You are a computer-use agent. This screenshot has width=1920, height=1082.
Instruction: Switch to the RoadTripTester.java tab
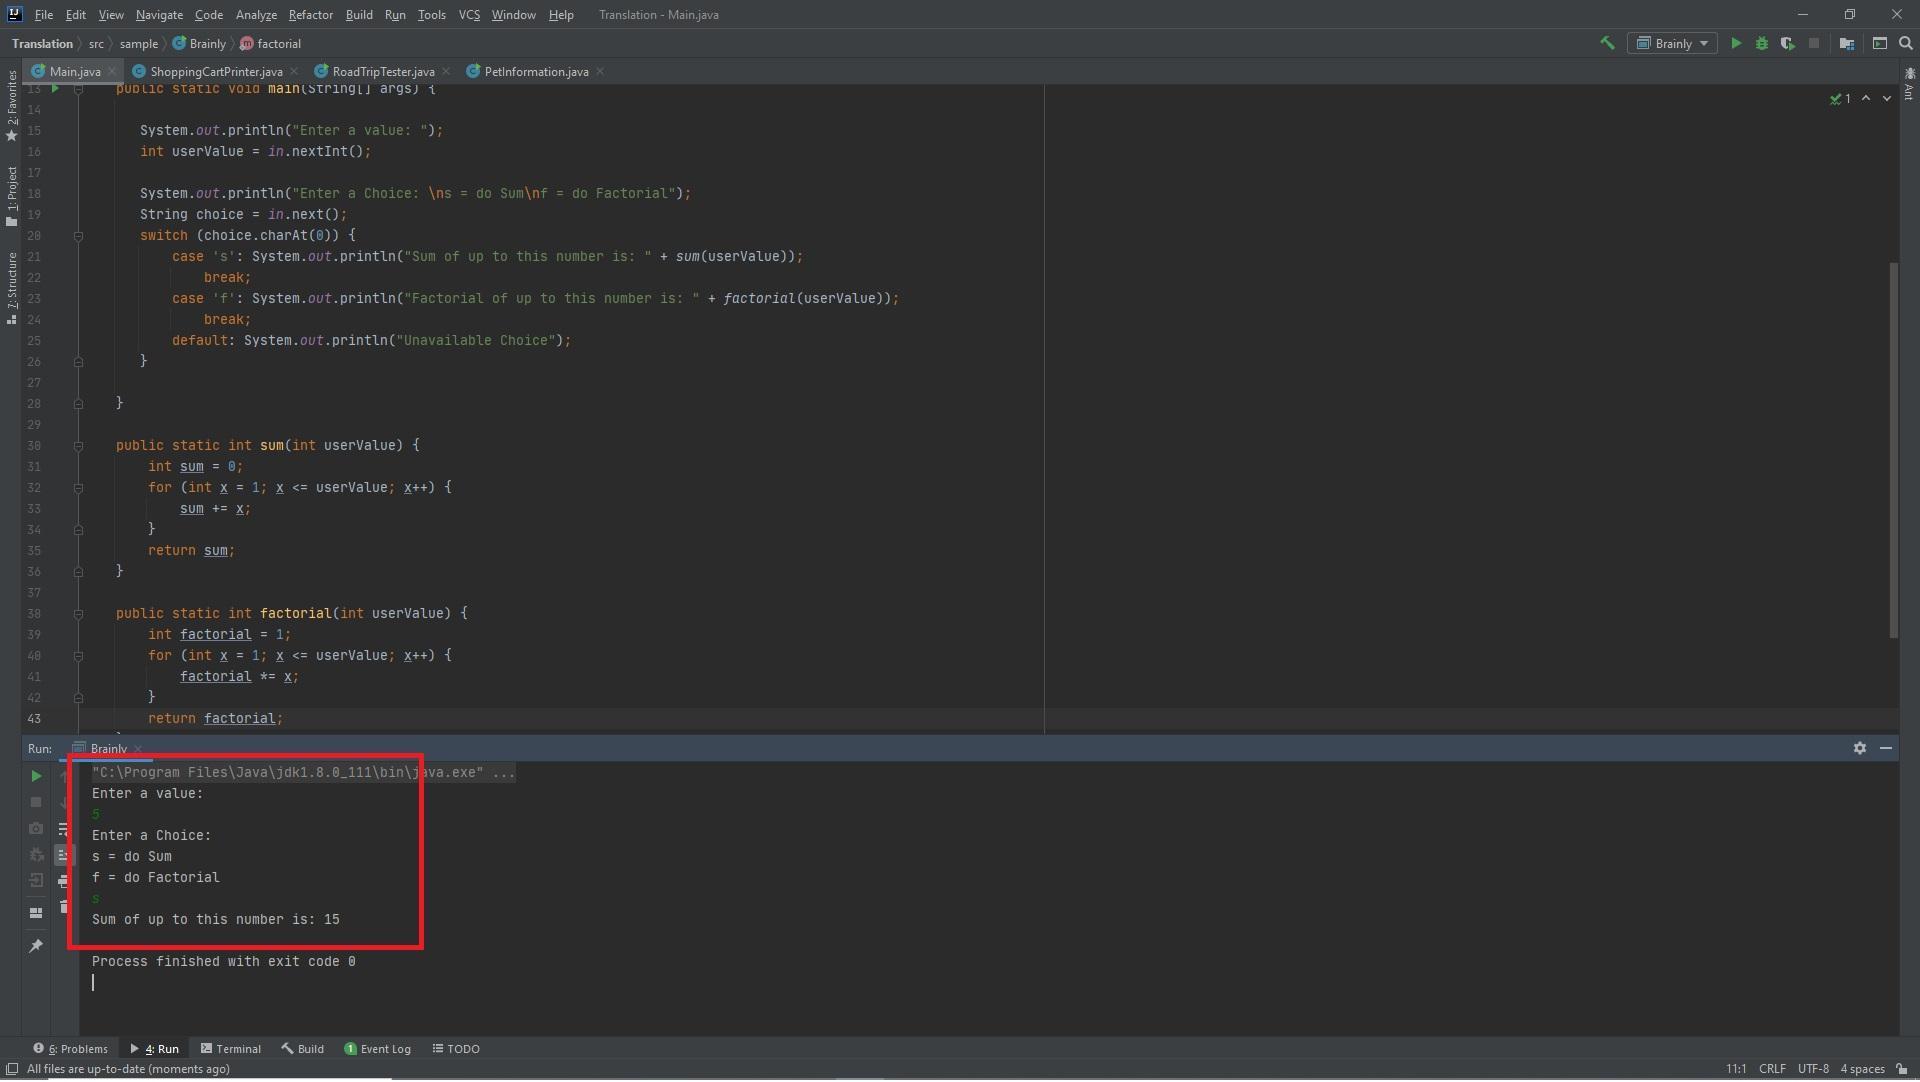[382, 72]
